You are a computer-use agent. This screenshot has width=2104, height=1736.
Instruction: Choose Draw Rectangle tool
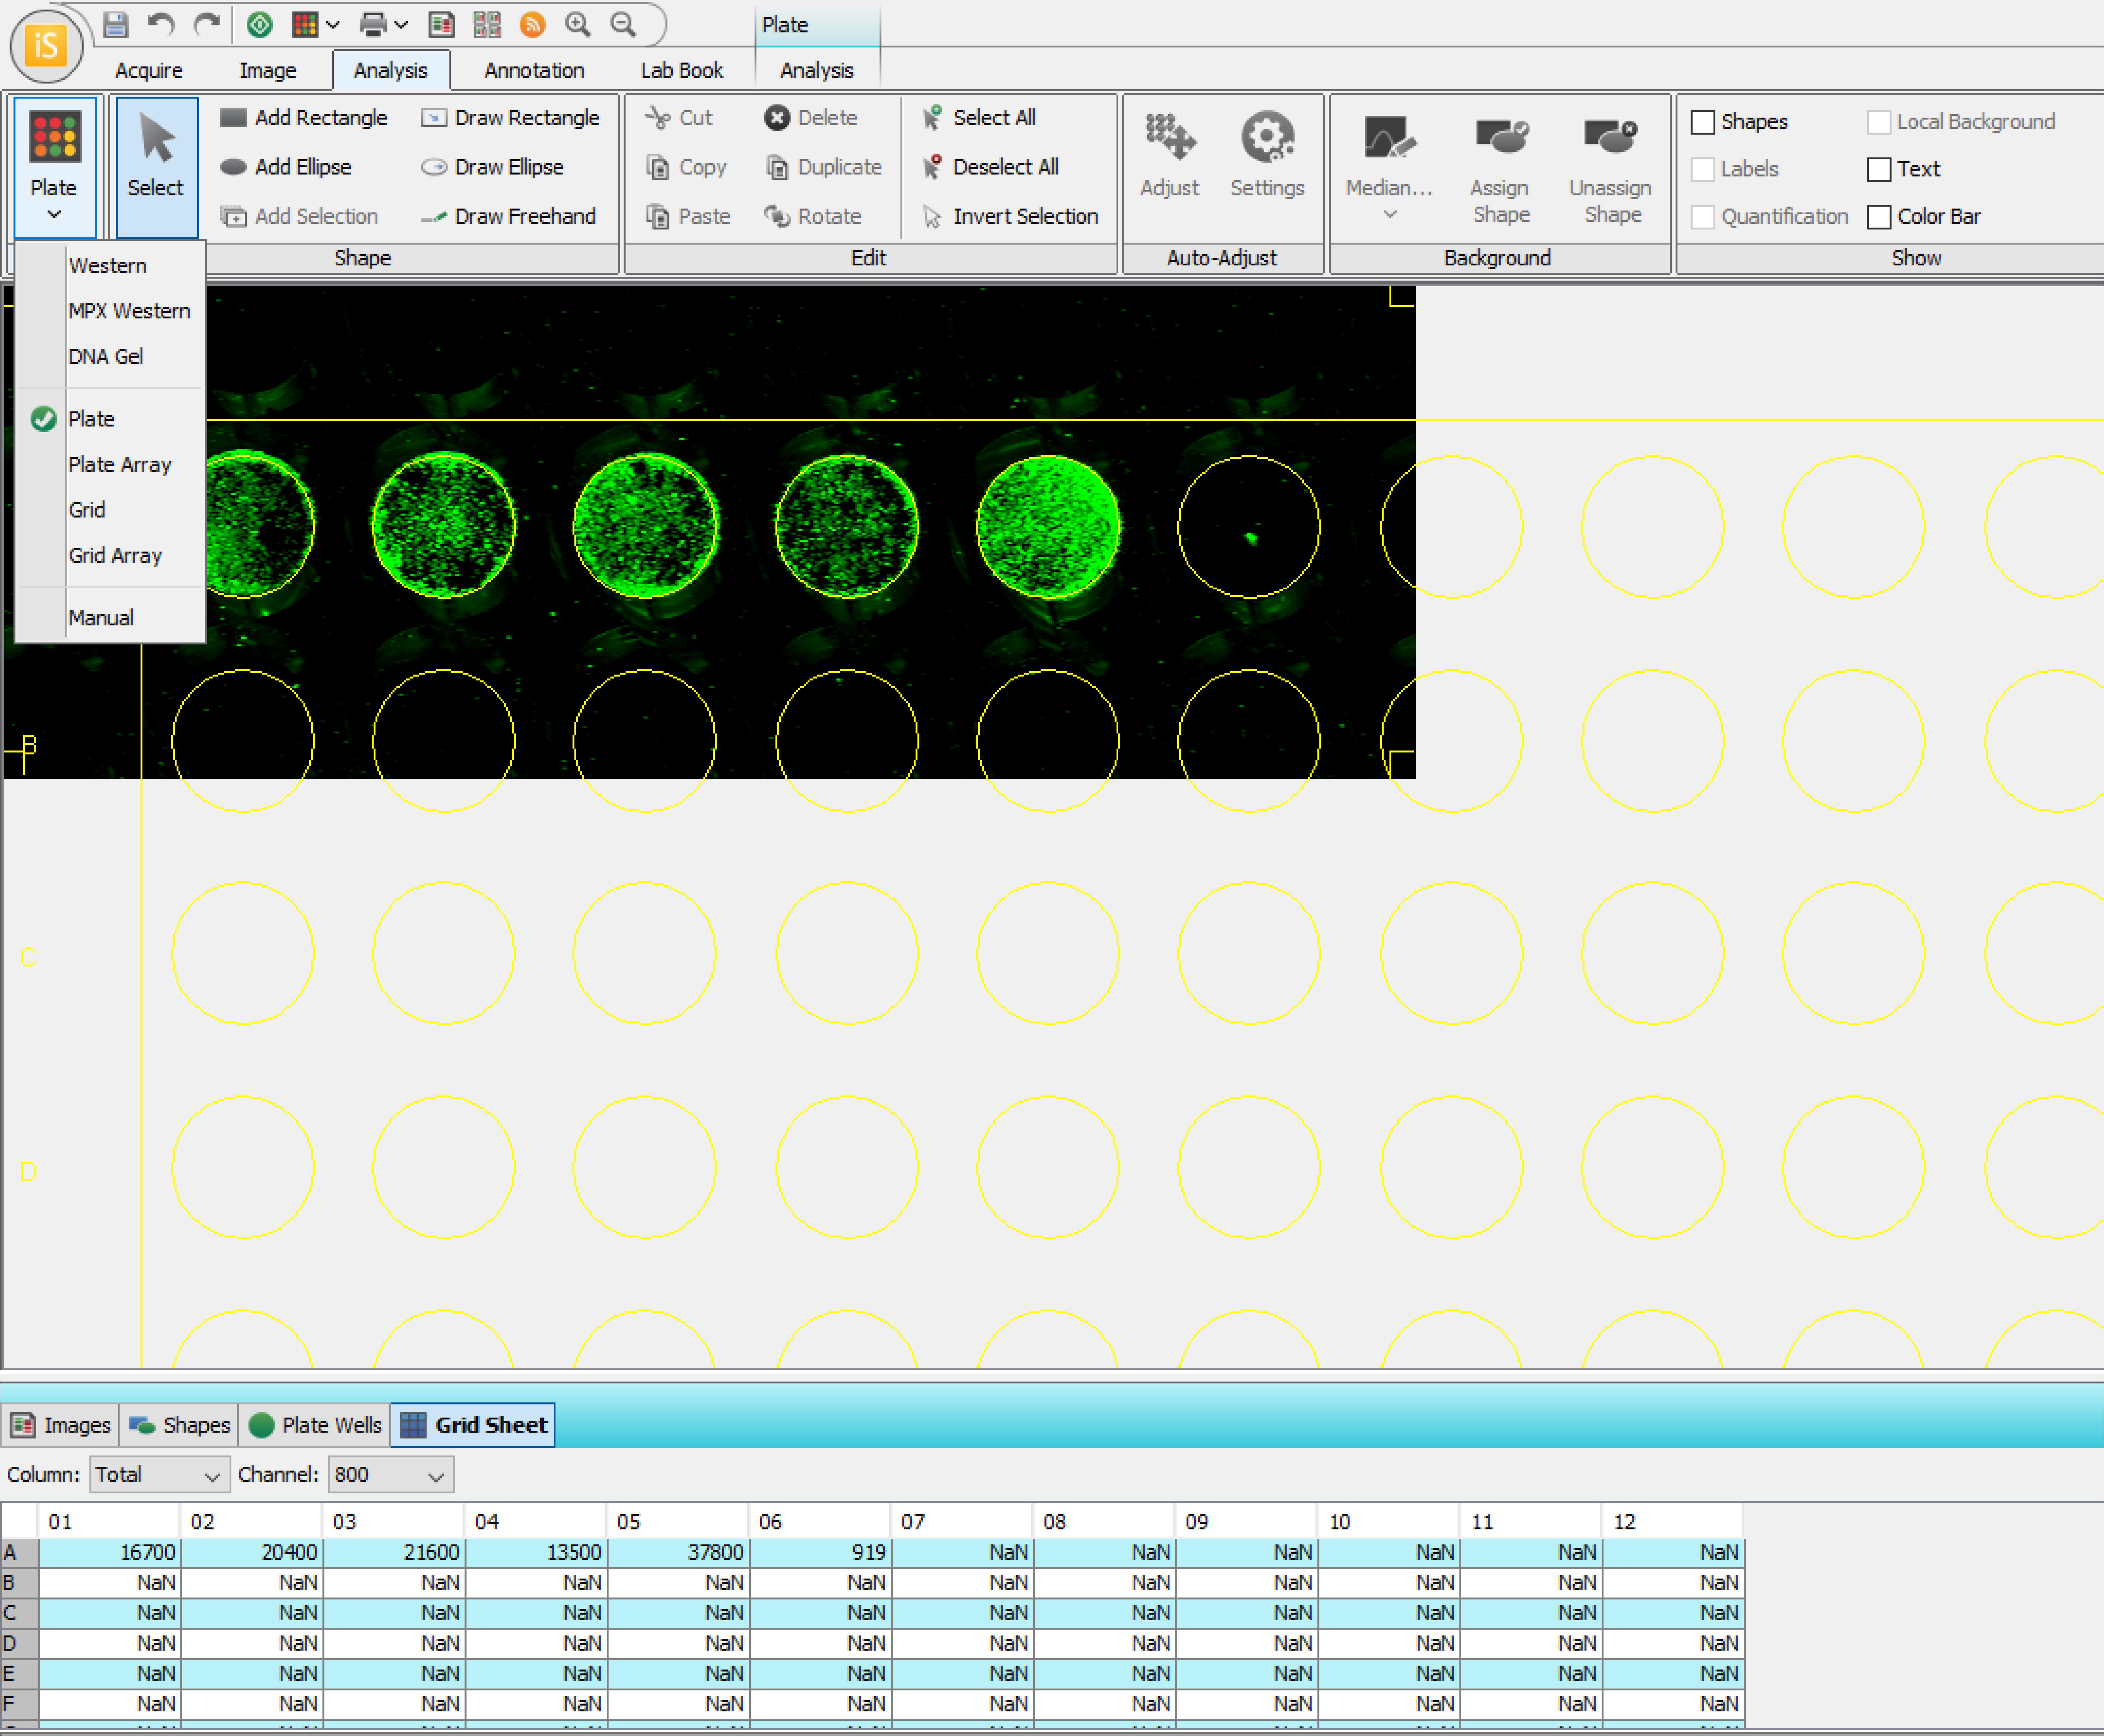(510, 118)
